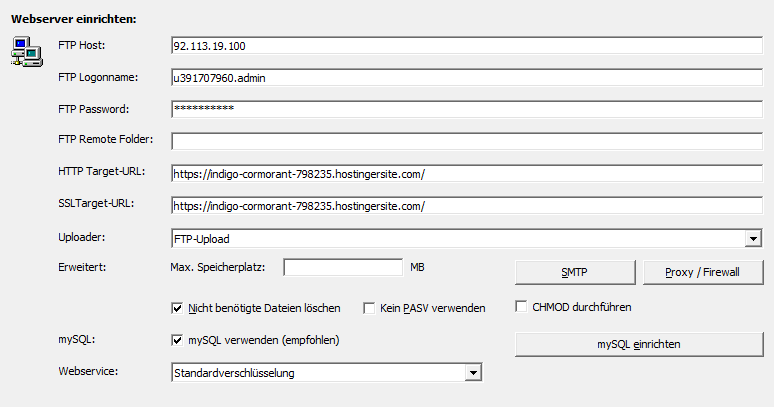Open the Uploader dropdown arrow
Viewport: 774px width, 407px height.
753,239
